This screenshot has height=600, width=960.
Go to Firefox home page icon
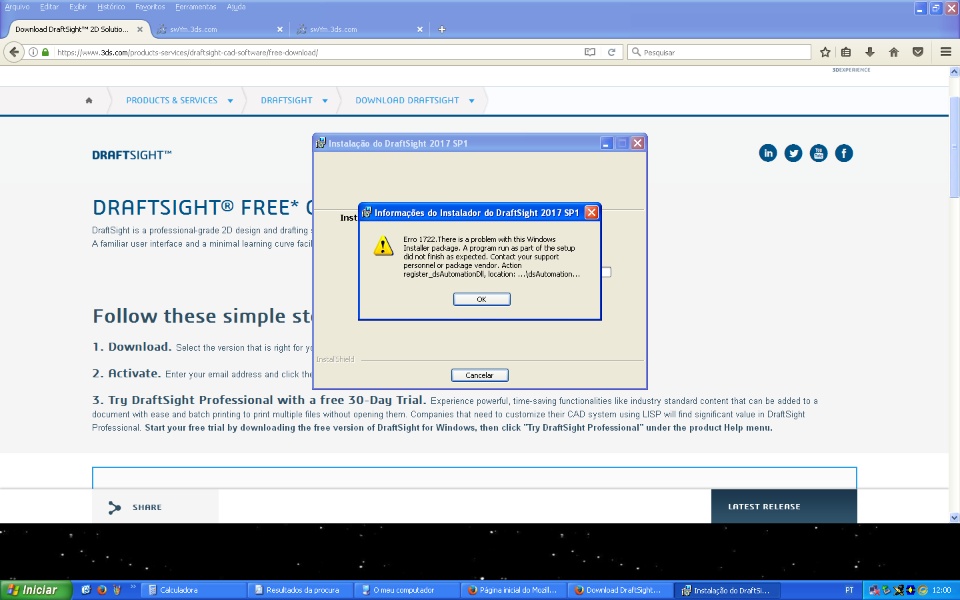click(x=893, y=52)
